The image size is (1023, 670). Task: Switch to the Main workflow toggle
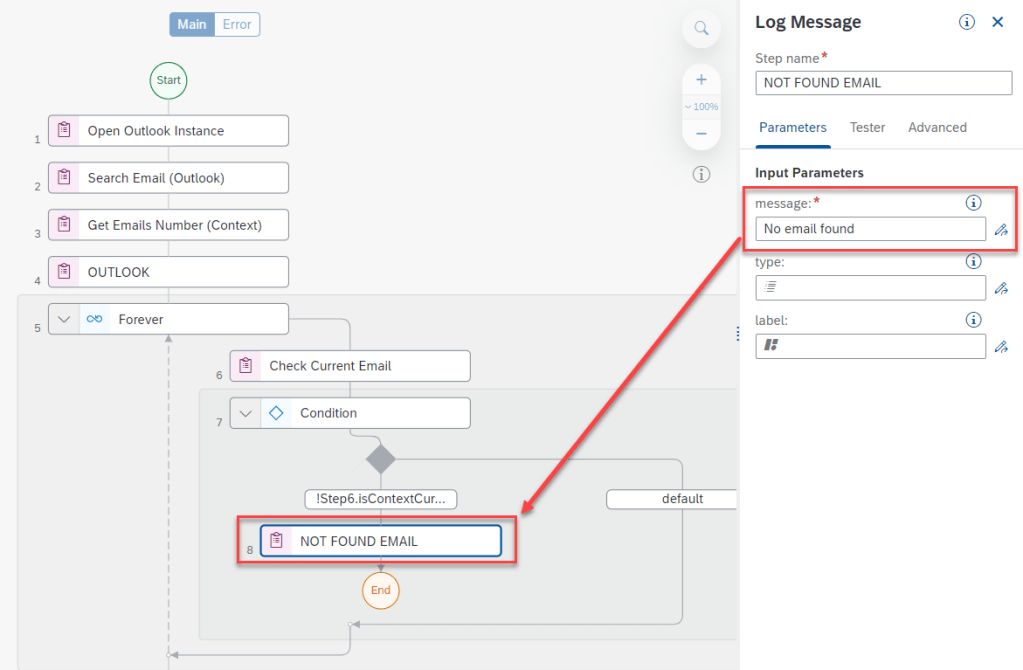point(191,24)
